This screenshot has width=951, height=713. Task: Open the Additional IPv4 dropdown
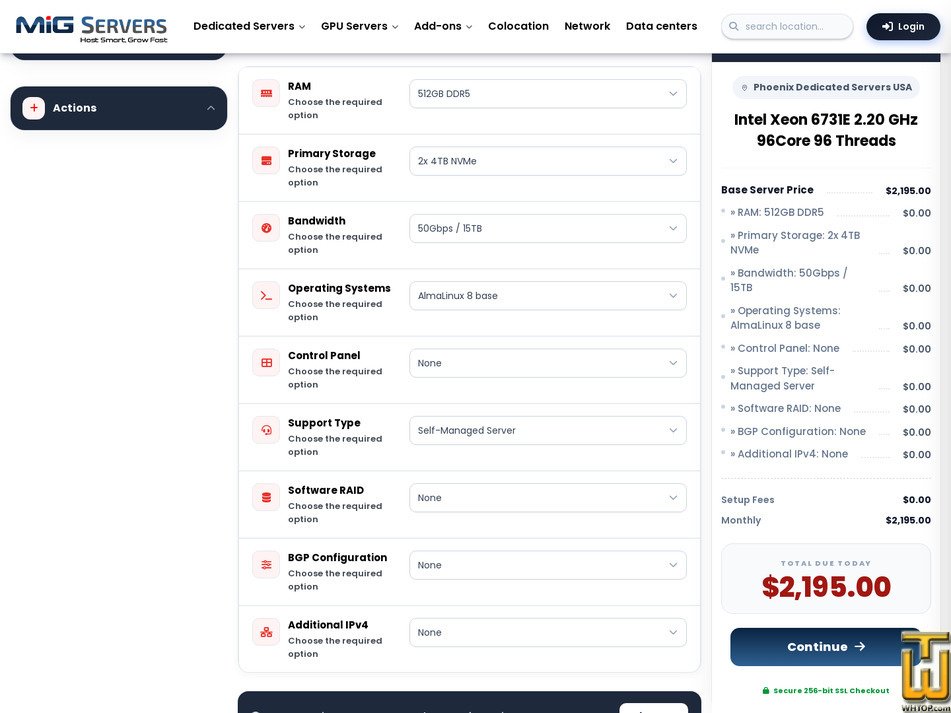coord(548,632)
